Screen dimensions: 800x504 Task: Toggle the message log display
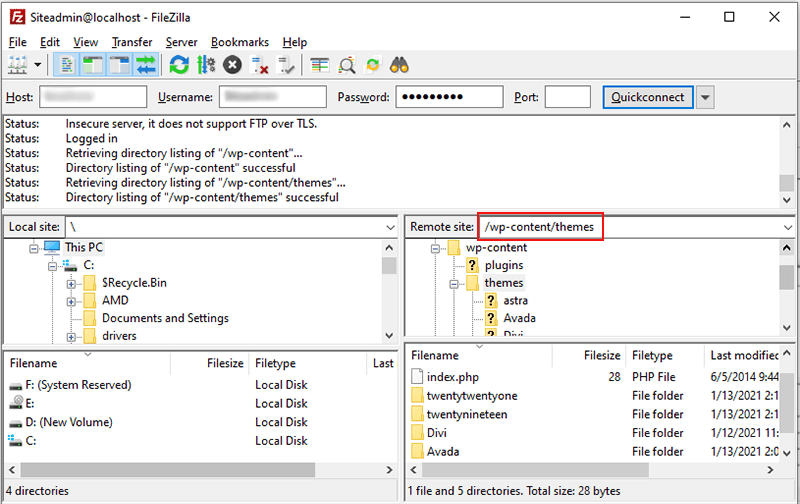[x=66, y=65]
